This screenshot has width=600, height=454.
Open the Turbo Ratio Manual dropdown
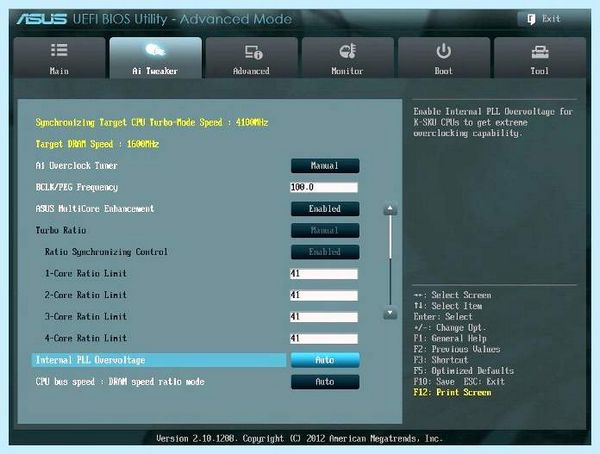tap(325, 230)
